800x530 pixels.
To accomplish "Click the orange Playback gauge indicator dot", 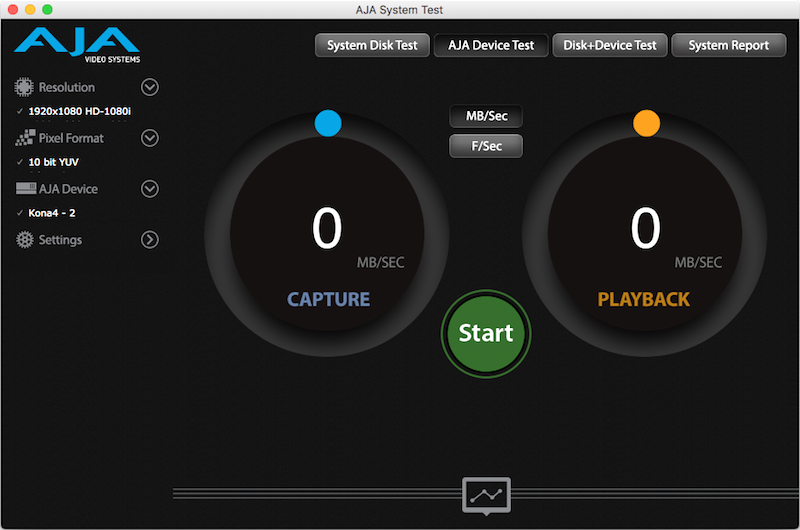I will point(646,123).
